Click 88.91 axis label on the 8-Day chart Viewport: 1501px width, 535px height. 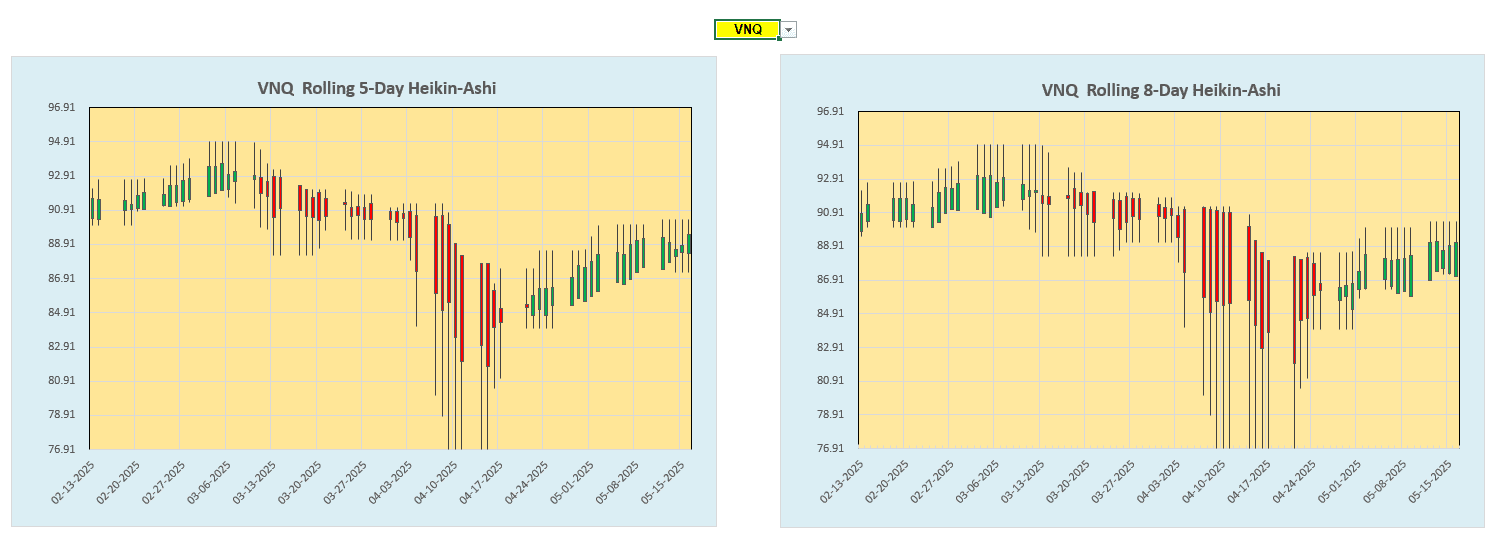tap(831, 245)
